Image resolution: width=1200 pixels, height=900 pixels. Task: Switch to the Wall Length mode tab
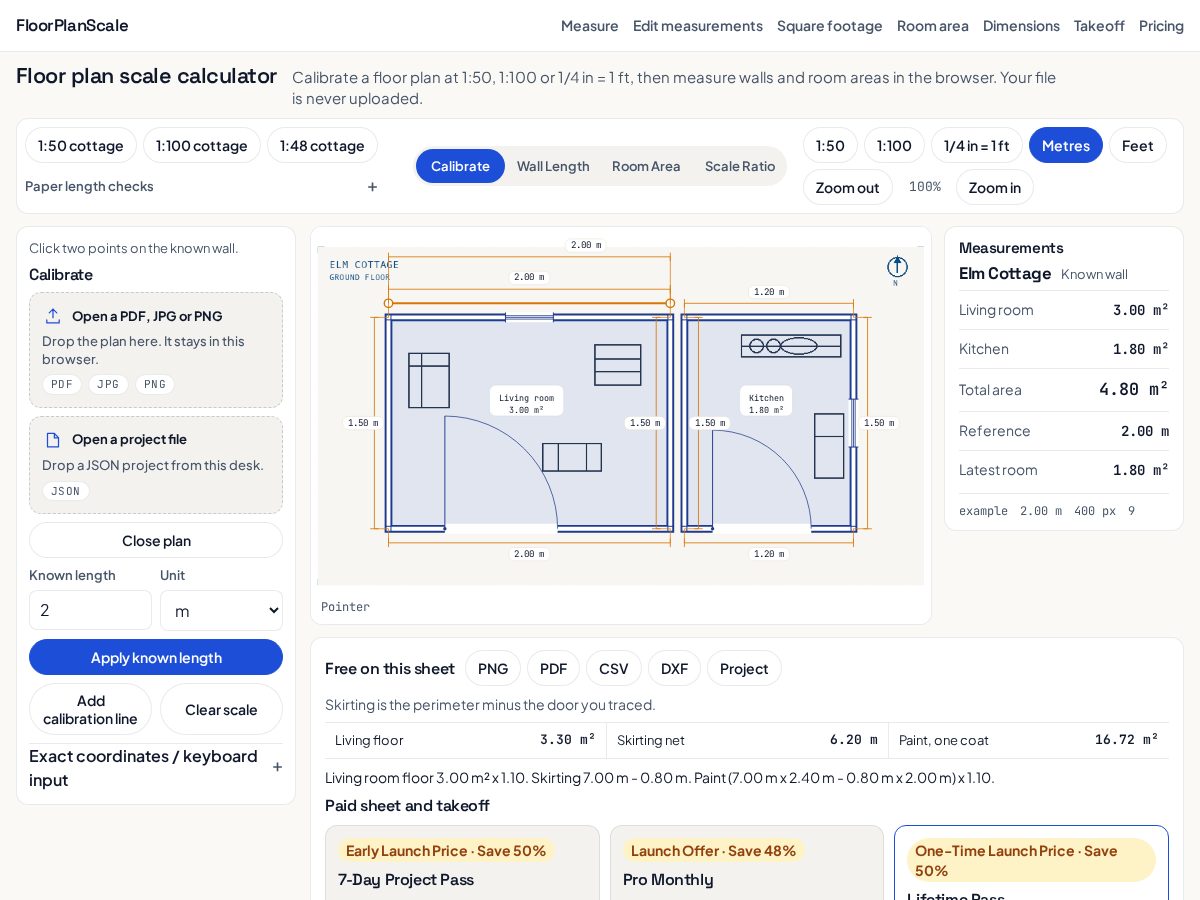click(553, 166)
